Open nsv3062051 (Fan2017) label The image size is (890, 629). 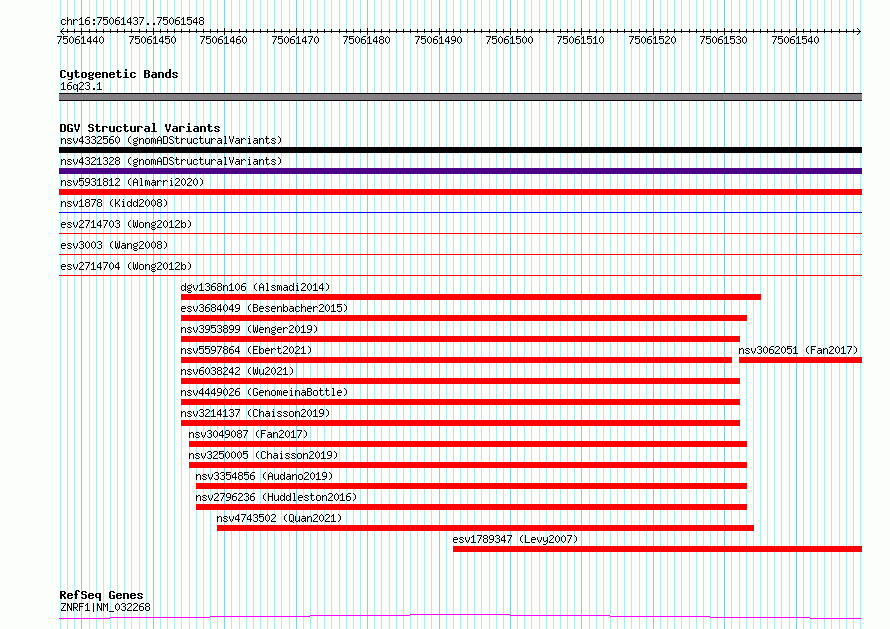click(x=798, y=350)
